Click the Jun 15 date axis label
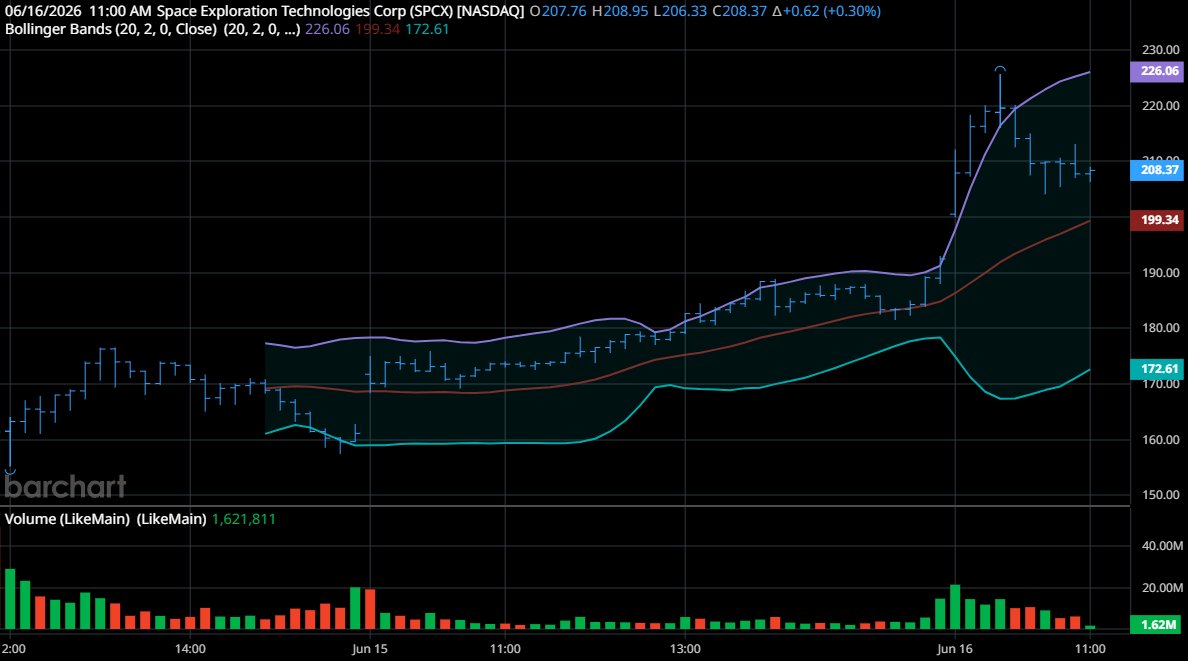Image resolution: width=1188 pixels, height=661 pixels. click(x=370, y=649)
